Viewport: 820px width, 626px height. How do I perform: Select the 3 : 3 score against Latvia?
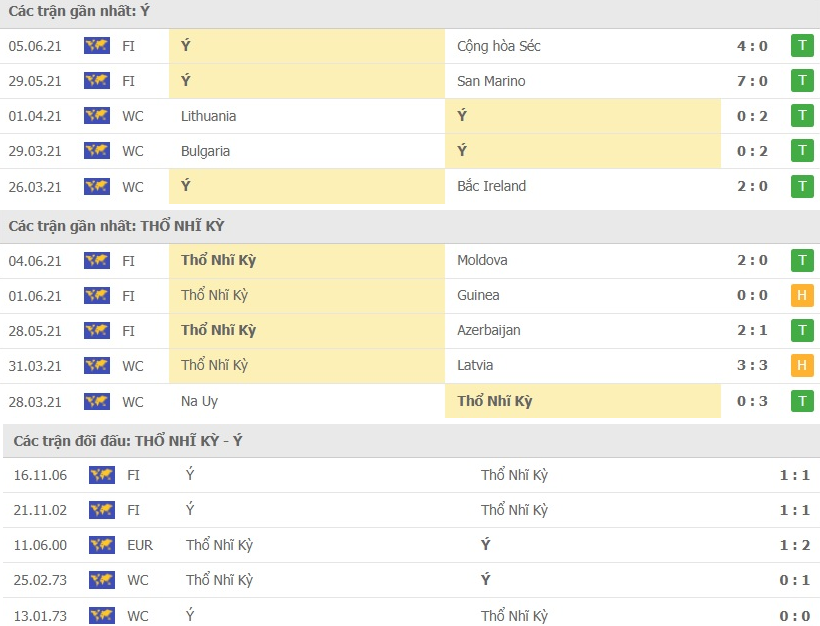[752, 365]
